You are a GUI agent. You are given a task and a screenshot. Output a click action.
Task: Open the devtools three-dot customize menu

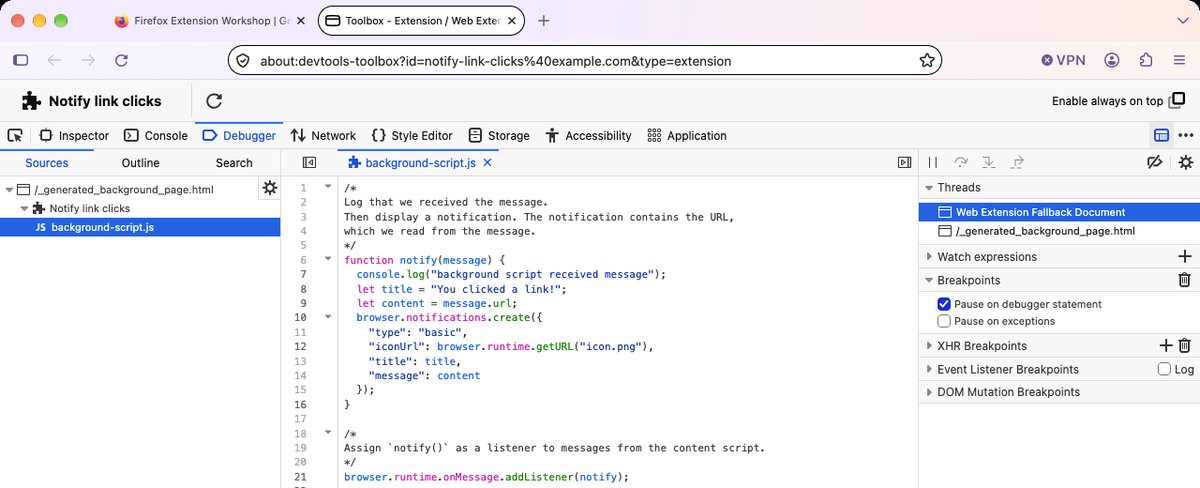point(1186,135)
